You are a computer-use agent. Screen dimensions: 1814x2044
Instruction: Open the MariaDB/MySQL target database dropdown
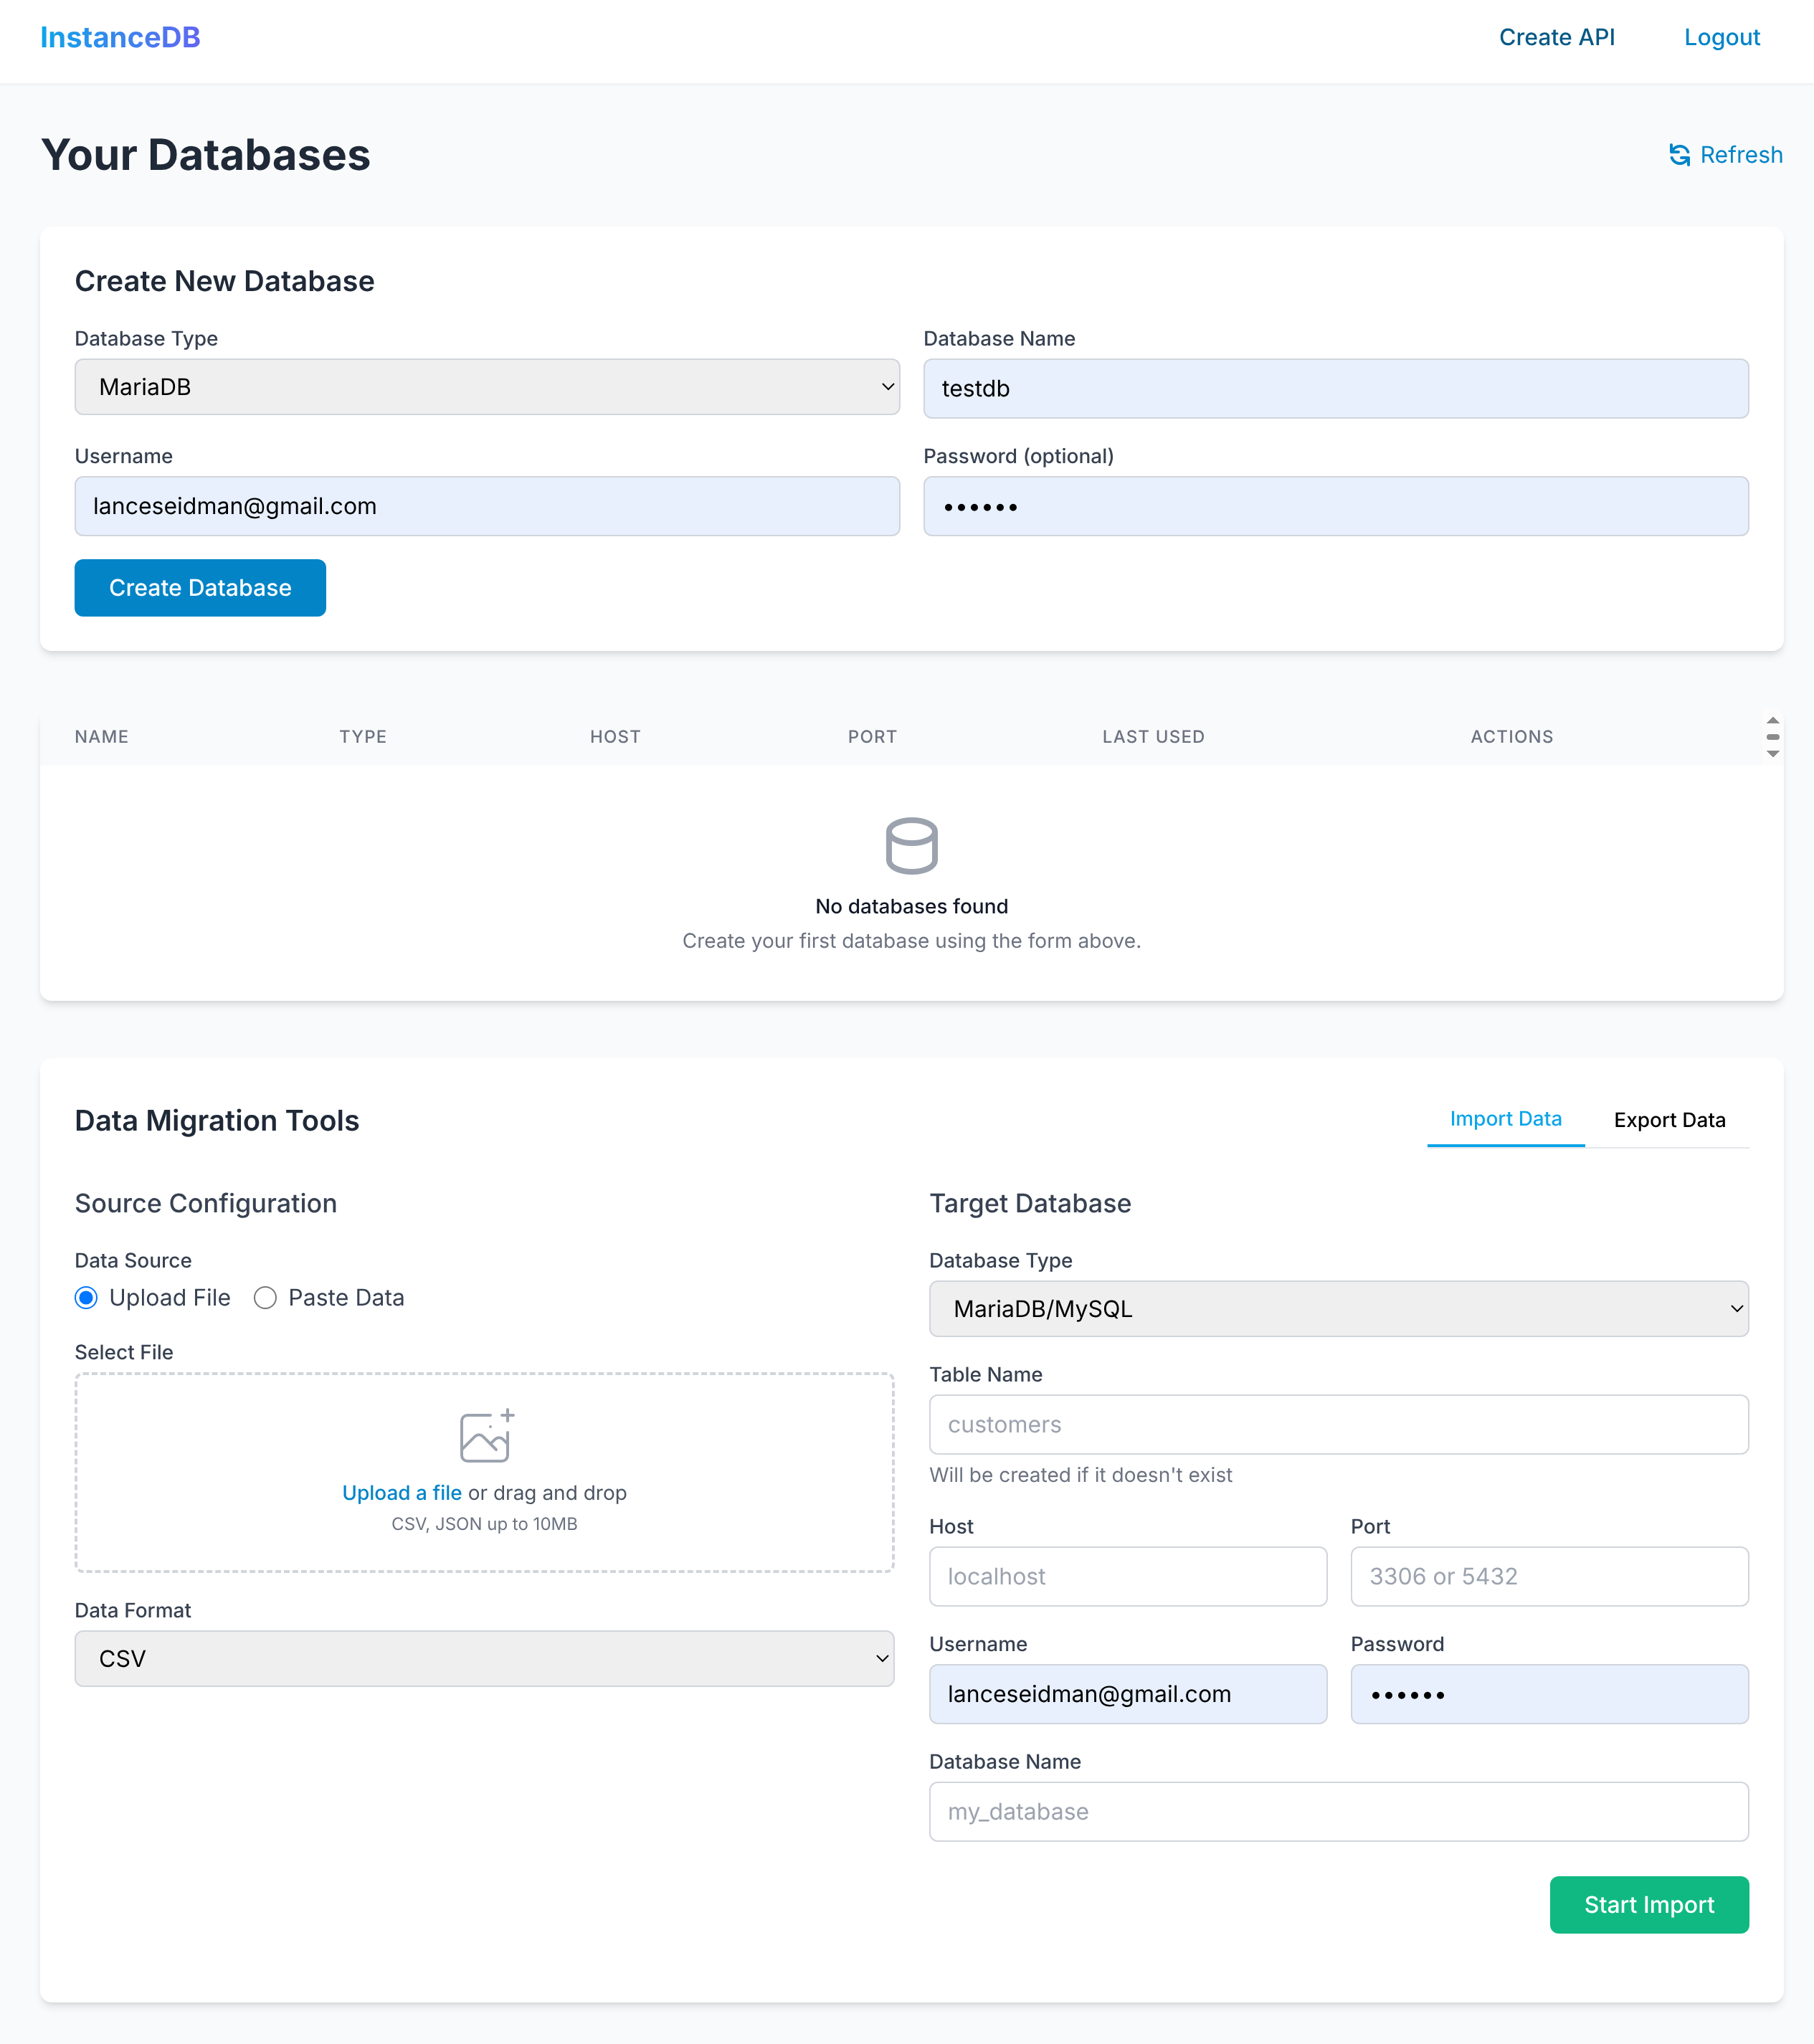point(1338,1308)
